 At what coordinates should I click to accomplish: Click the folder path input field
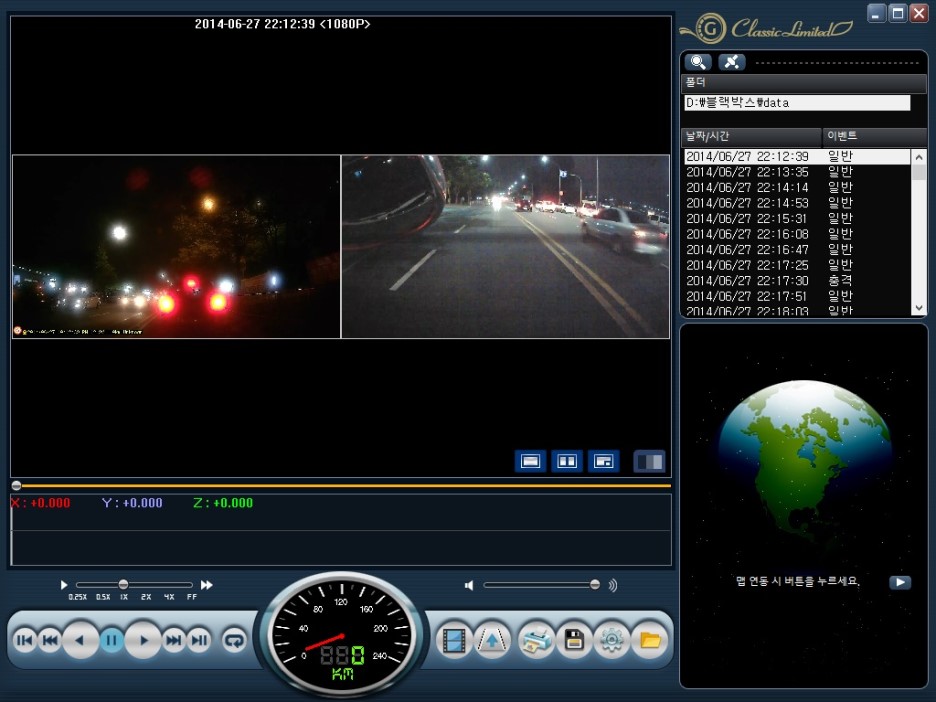[x=797, y=103]
